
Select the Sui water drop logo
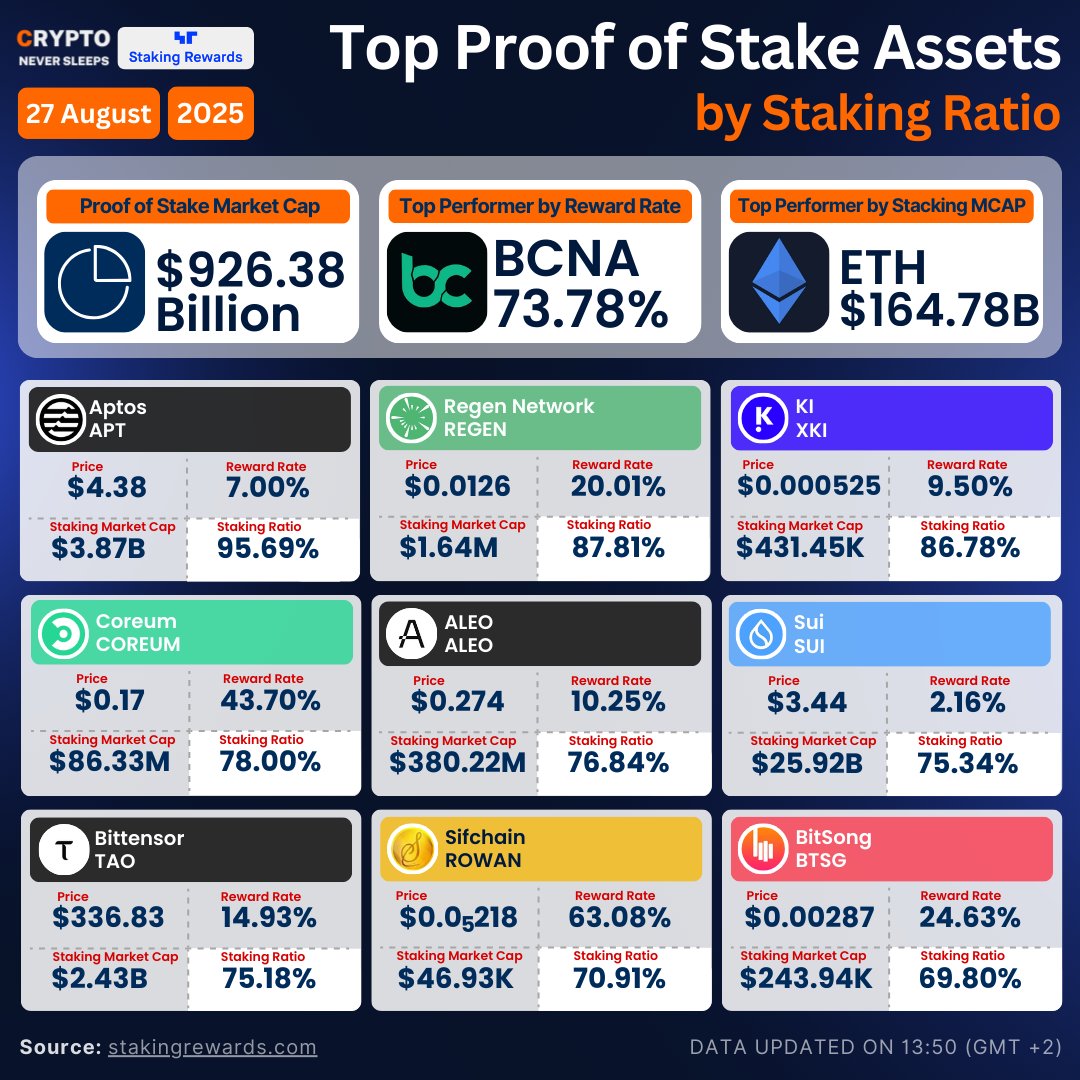760,634
